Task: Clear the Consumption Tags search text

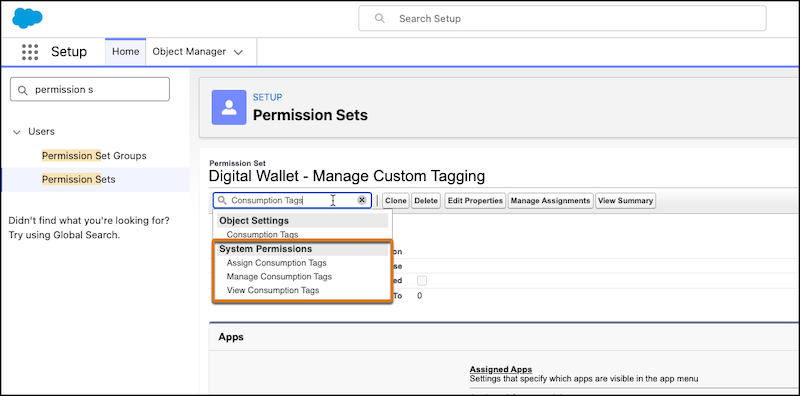Action: (x=362, y=200)
